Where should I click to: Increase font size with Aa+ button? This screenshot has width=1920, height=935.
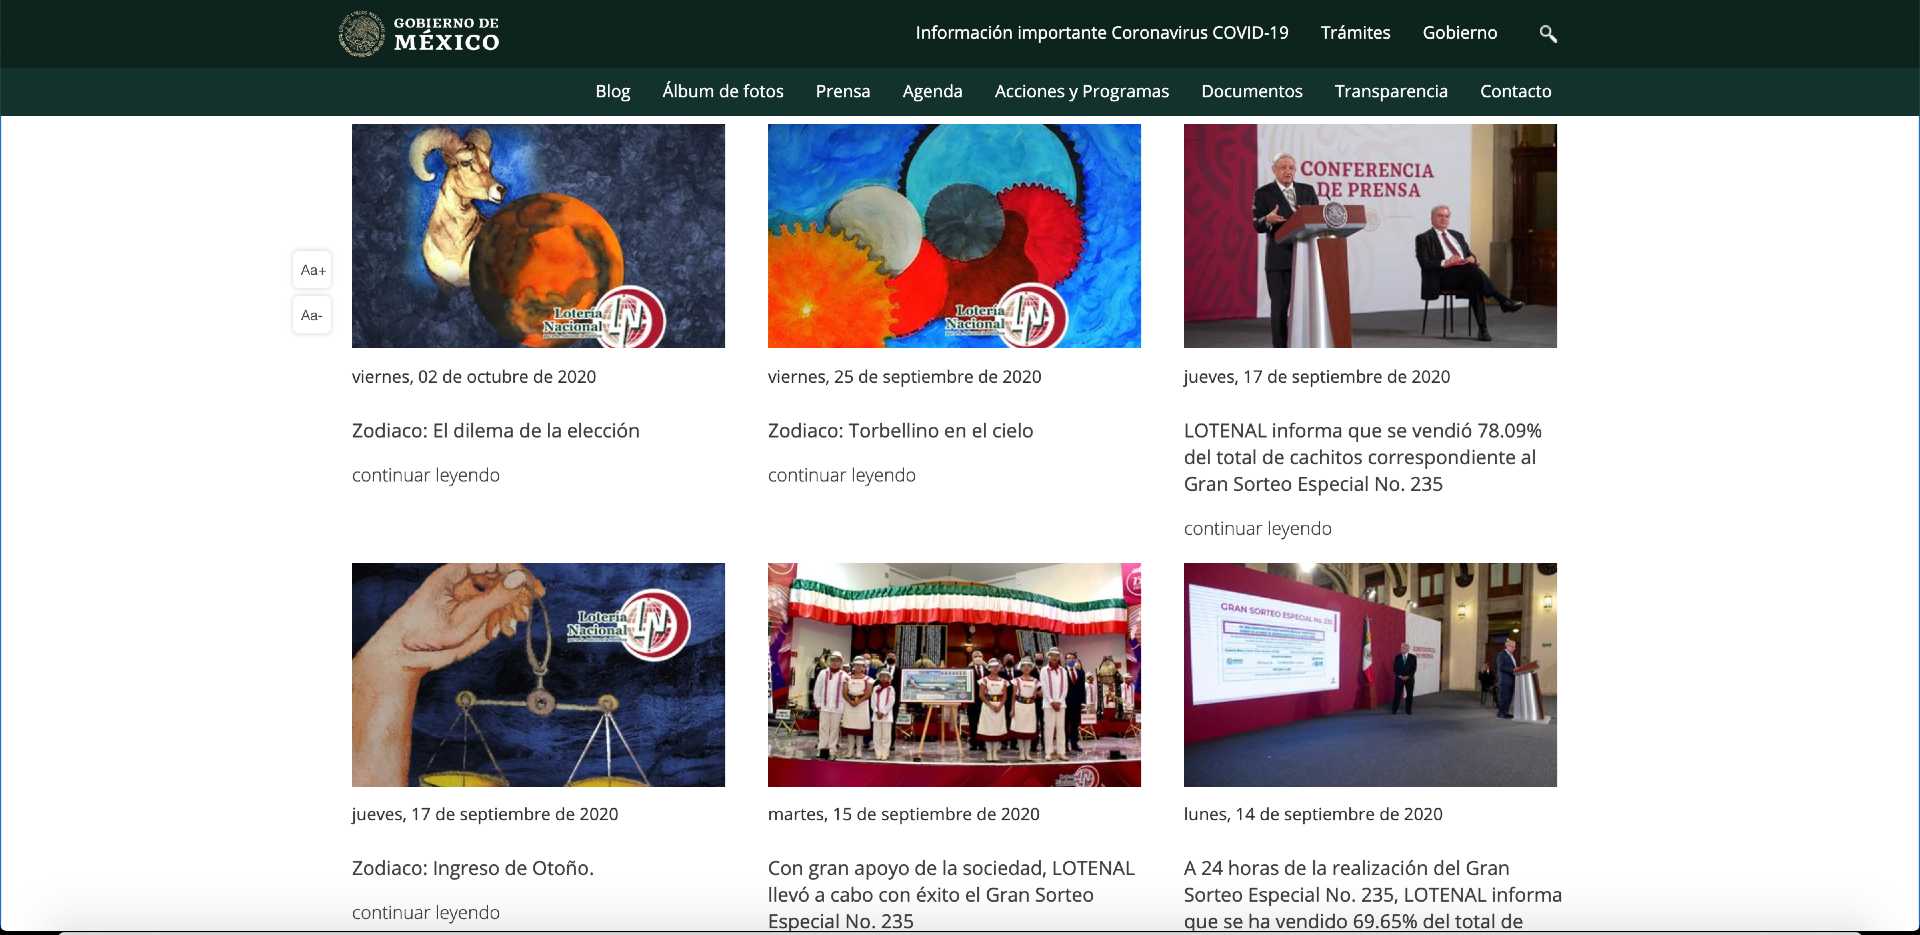click(x=312, y=270)
